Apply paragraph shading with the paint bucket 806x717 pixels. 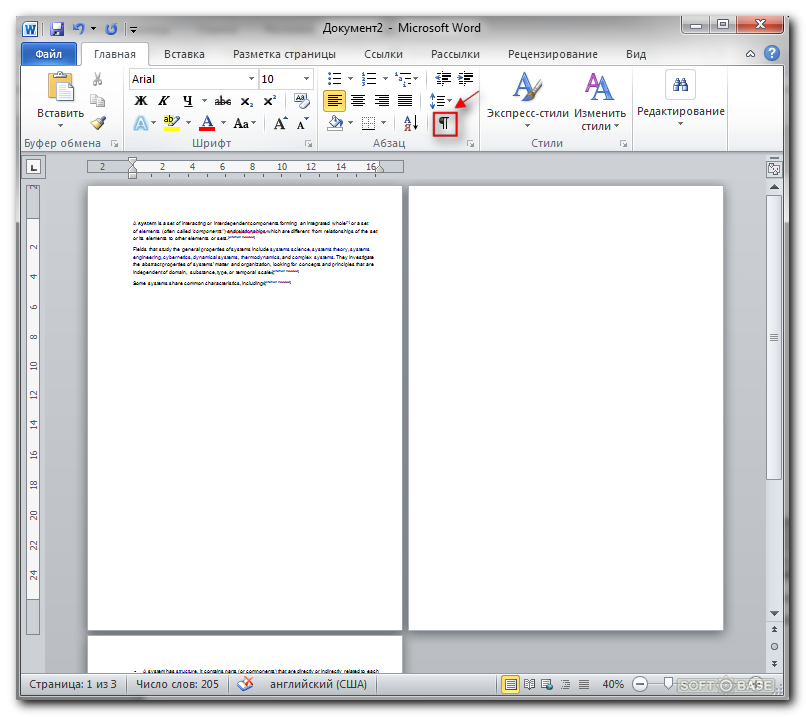(335, 123)
